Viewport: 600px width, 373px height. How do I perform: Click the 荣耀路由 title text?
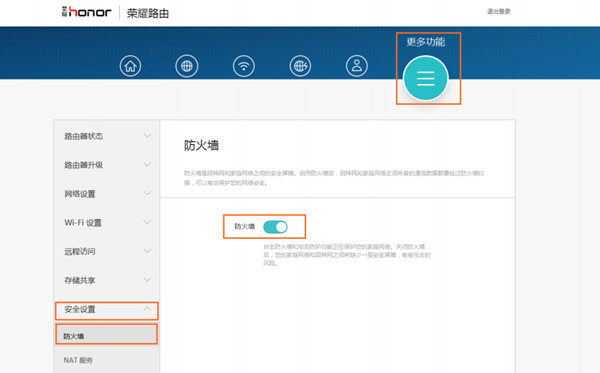[148, 13]
